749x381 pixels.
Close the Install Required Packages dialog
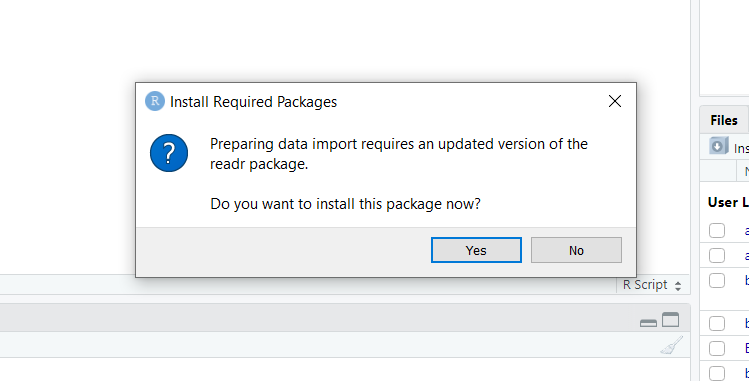(615, 101)
